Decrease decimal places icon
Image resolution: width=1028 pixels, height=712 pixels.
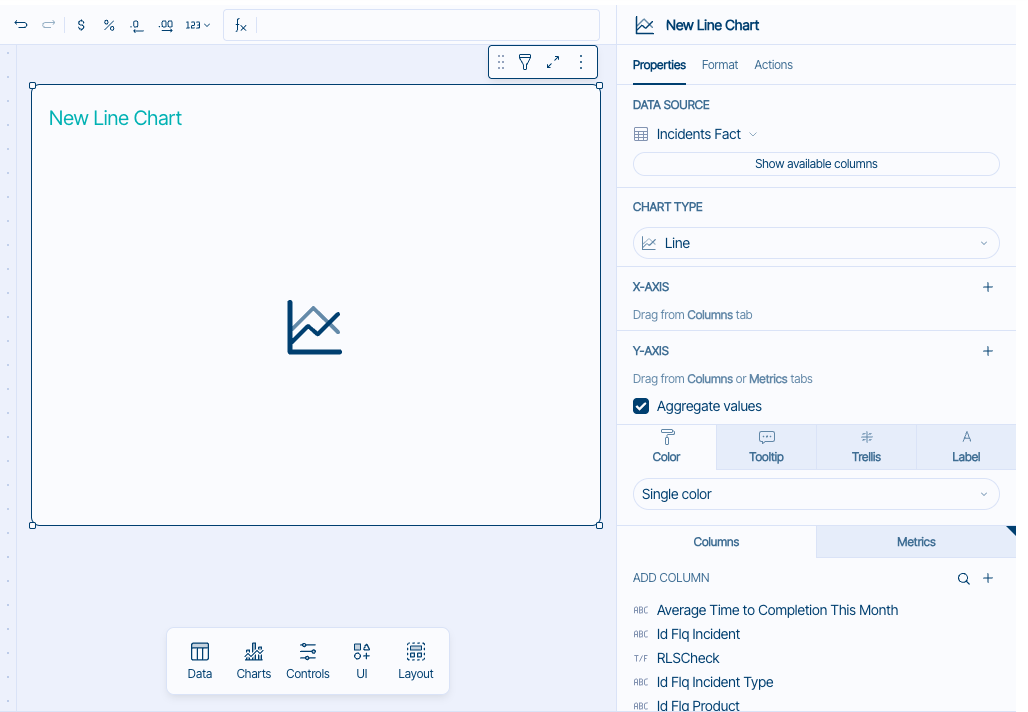[x=137, y=25]
